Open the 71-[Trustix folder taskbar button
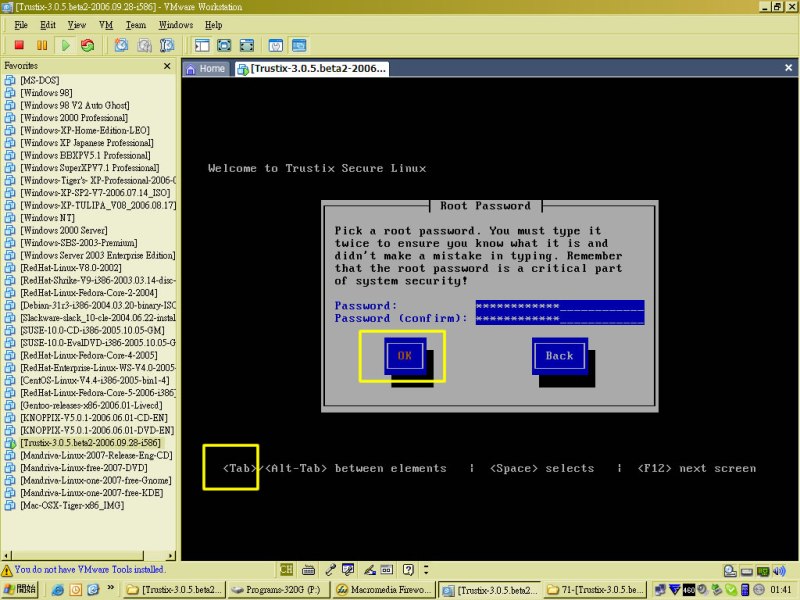This screenshot has width=800, height=600. coord(595,590)
